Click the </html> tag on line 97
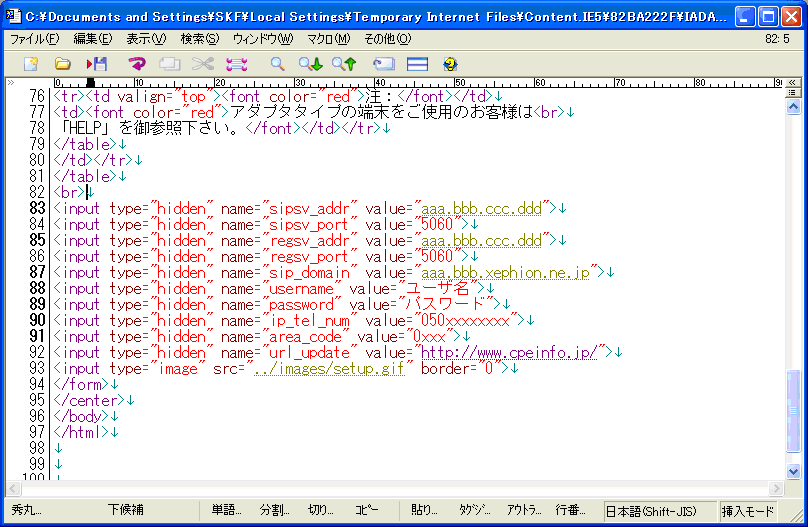Viewport: 808px width, 527px height. tap(81, 432)
